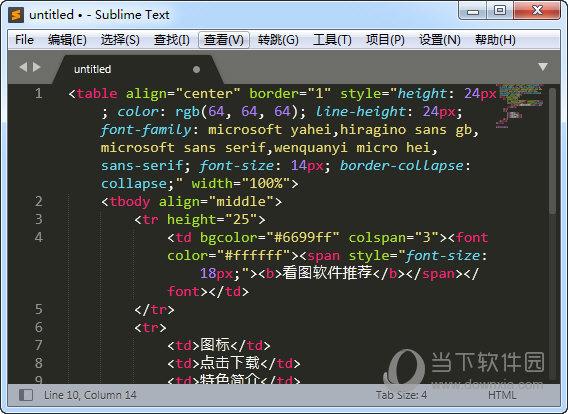Viewport: 568px width, 414px height.
Task: Close the untitled tab via its unsaved dot
Action: coord(196,69)
